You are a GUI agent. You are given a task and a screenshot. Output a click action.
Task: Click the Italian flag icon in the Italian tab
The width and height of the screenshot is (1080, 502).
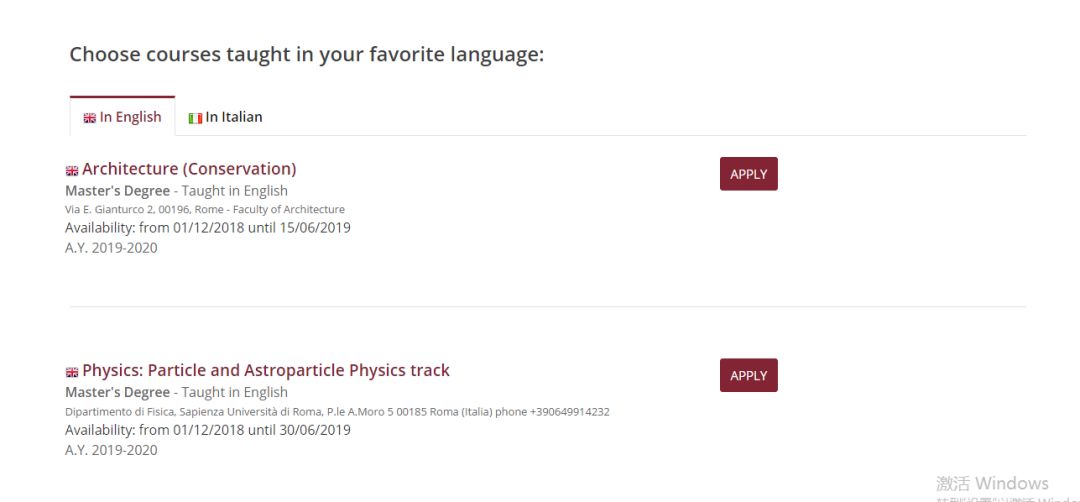click(195, 118)
